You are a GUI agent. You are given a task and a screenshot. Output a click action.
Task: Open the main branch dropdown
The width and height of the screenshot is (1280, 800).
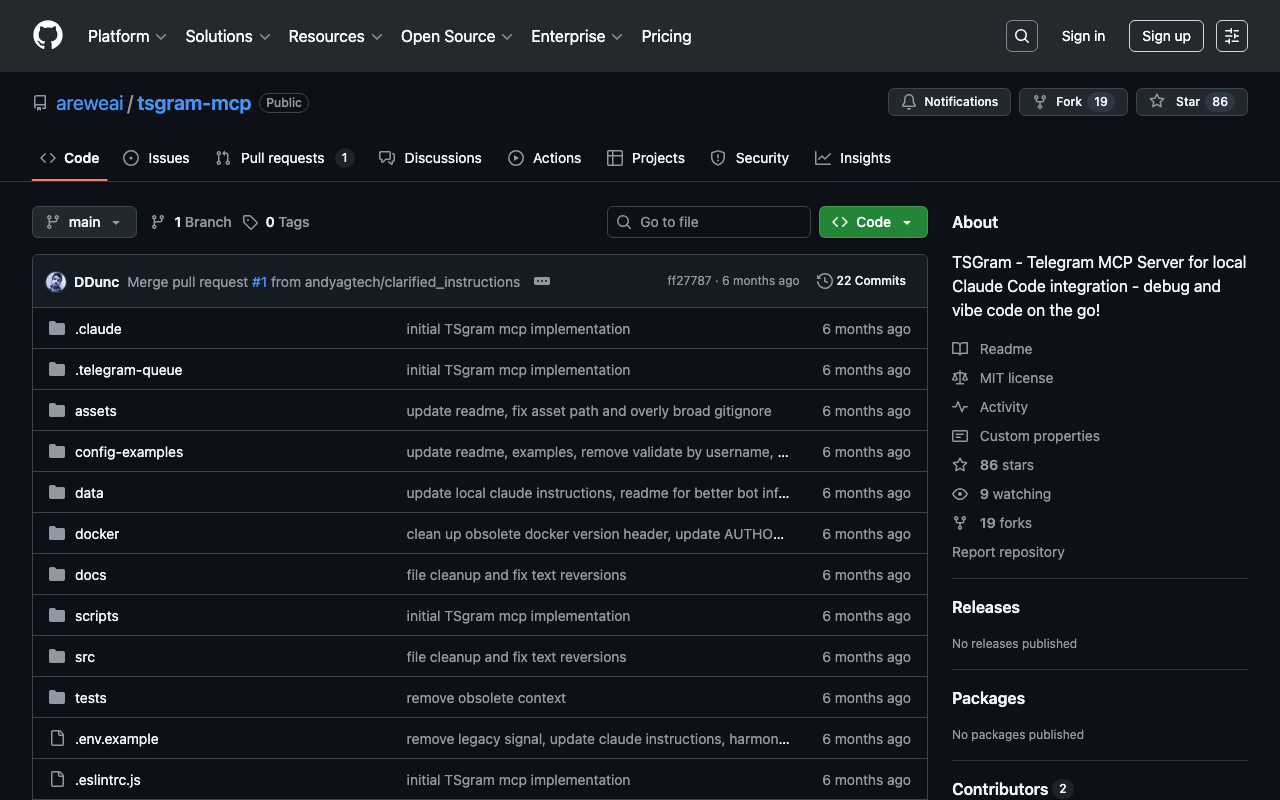pos(84,222)
